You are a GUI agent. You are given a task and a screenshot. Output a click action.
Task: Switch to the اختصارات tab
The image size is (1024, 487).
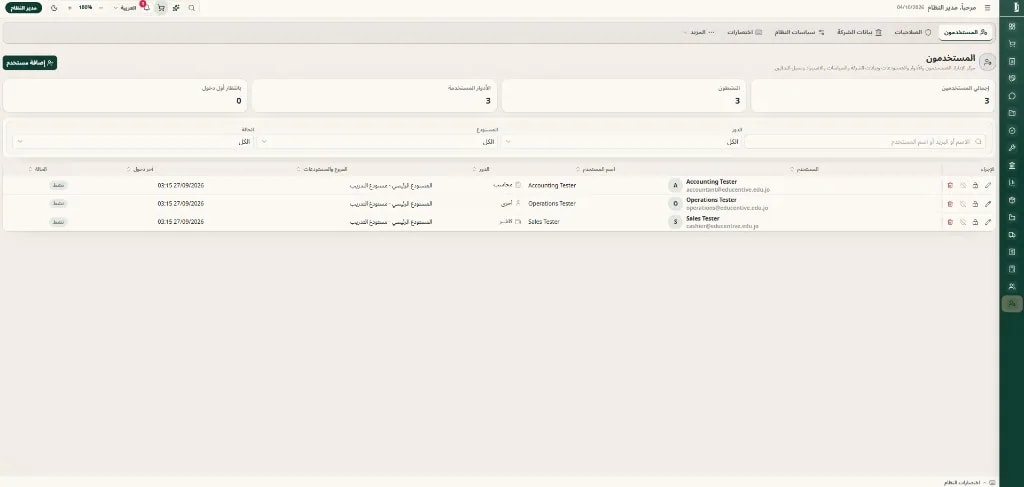pyautogui.click(x=744, y=32)
